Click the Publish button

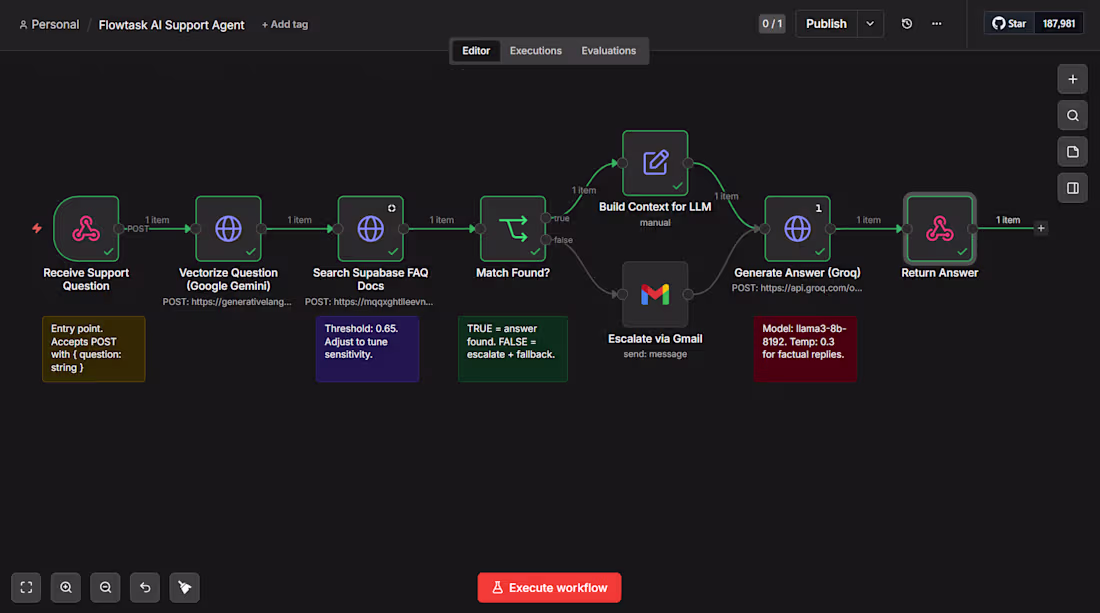[826, 24]
